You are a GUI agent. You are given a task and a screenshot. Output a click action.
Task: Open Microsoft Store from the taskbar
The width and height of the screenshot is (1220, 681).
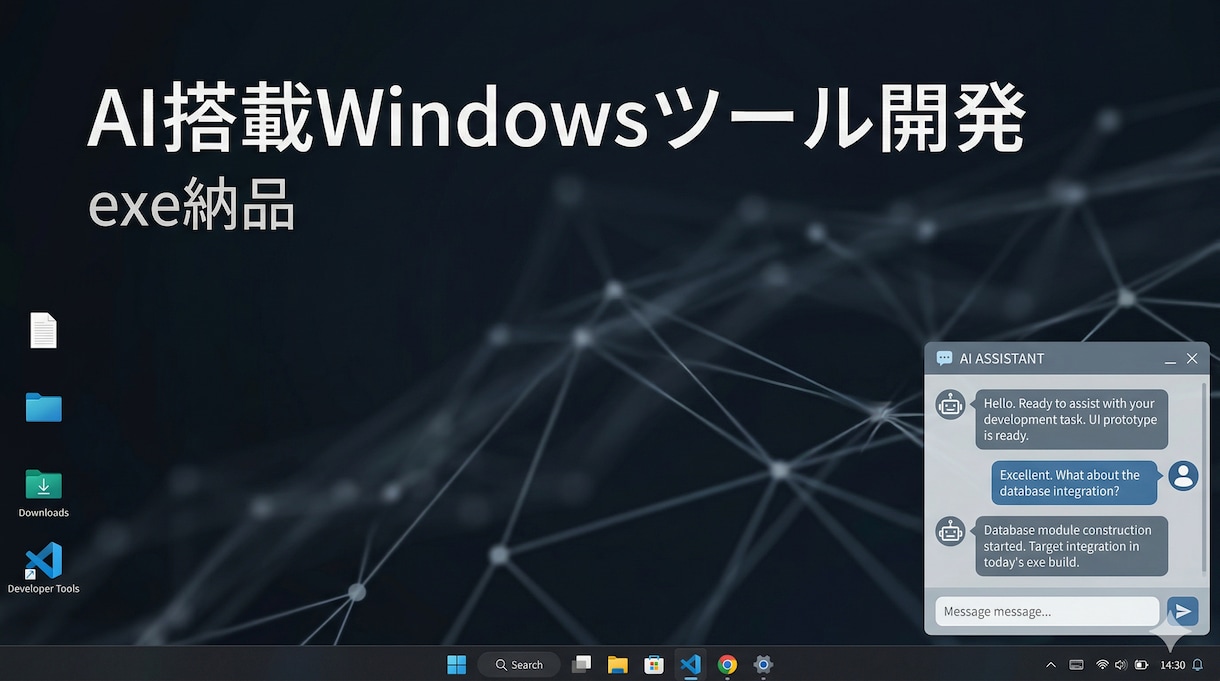click(654, 664)
